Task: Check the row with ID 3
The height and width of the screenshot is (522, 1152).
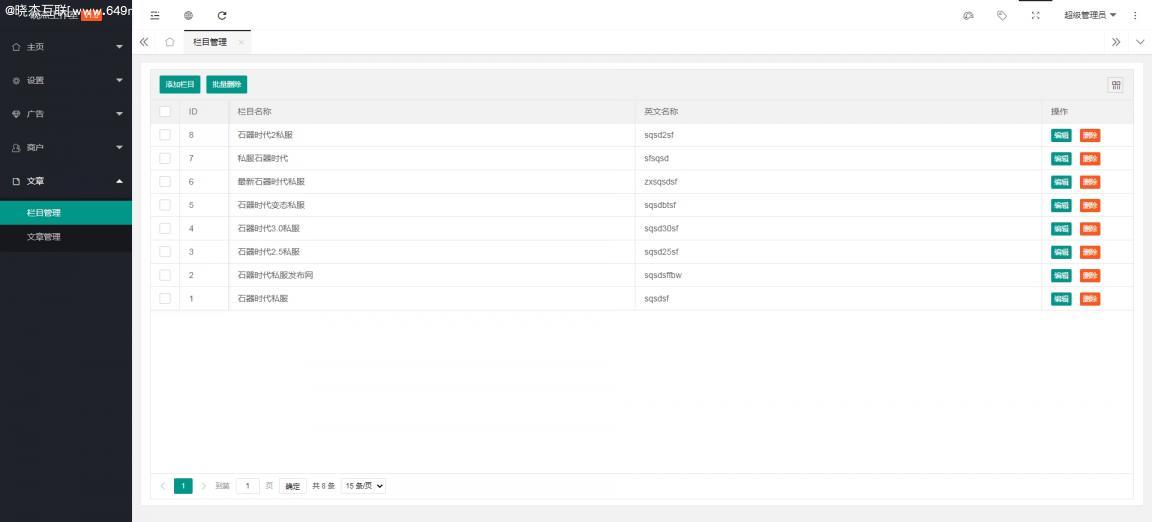Action: (x=165, y=252)
